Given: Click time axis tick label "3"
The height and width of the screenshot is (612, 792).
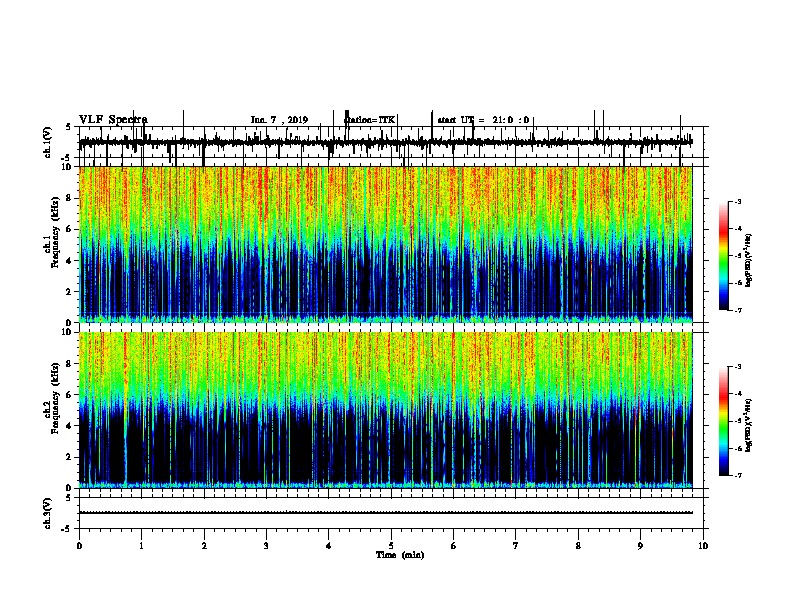Looking at the screenshot, I should coord(266,546).
